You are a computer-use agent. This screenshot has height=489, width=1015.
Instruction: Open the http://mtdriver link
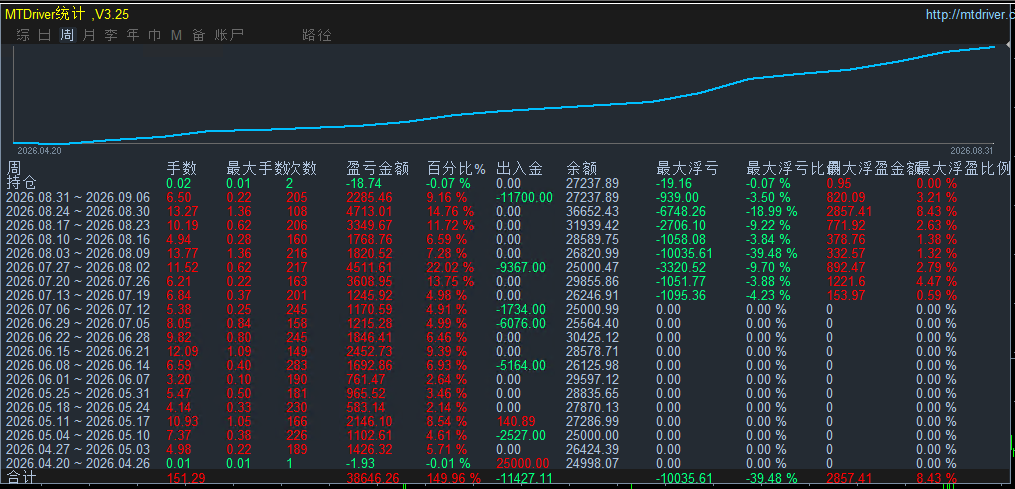[970, 15]
